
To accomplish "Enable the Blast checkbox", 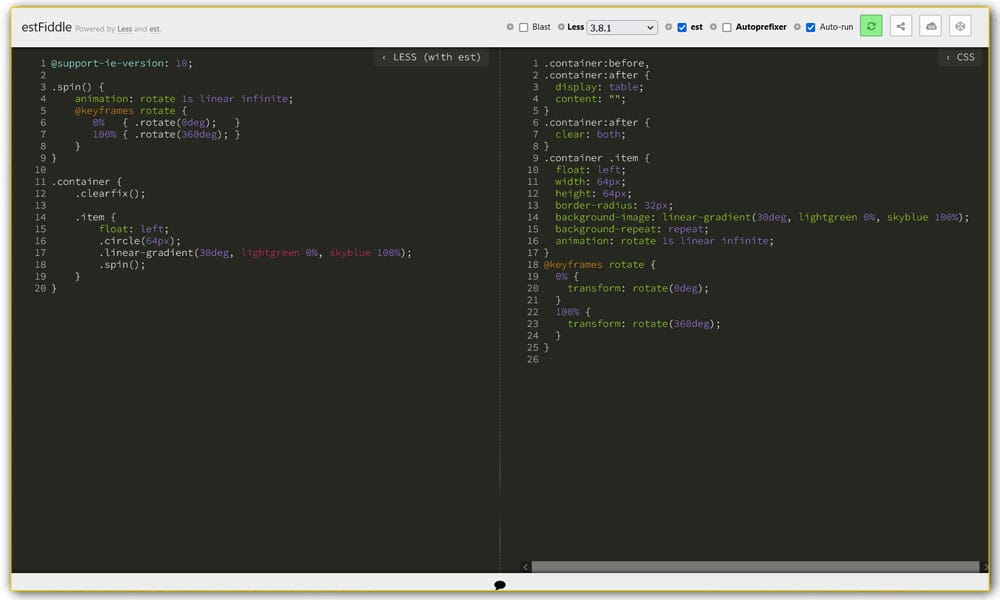I will click(x=522, y=26).
